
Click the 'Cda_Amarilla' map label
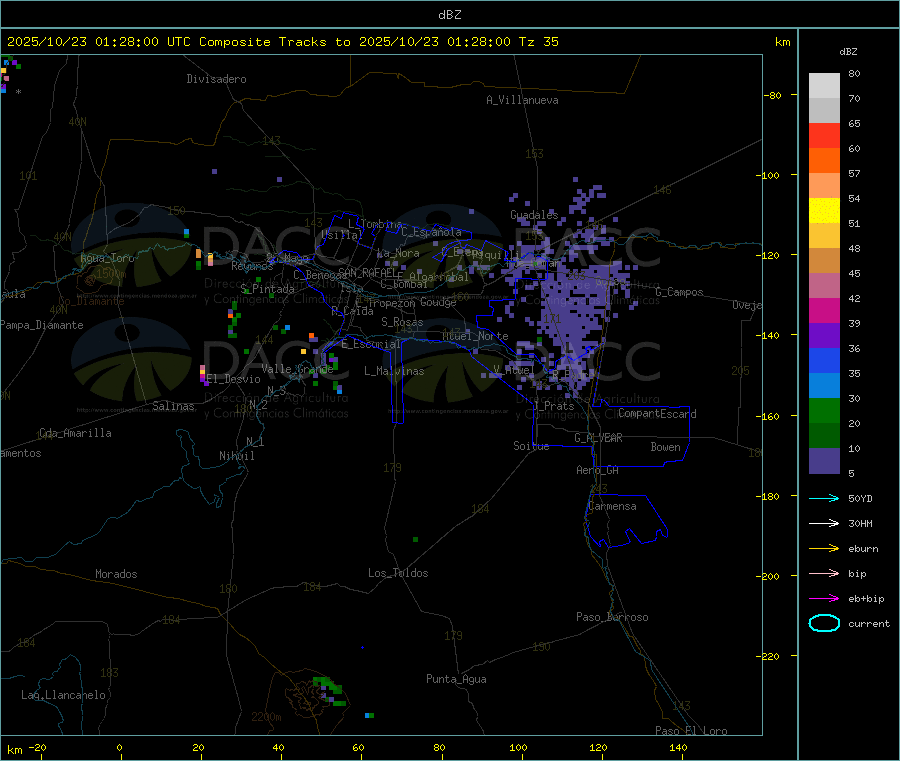[x=75, y=433]
